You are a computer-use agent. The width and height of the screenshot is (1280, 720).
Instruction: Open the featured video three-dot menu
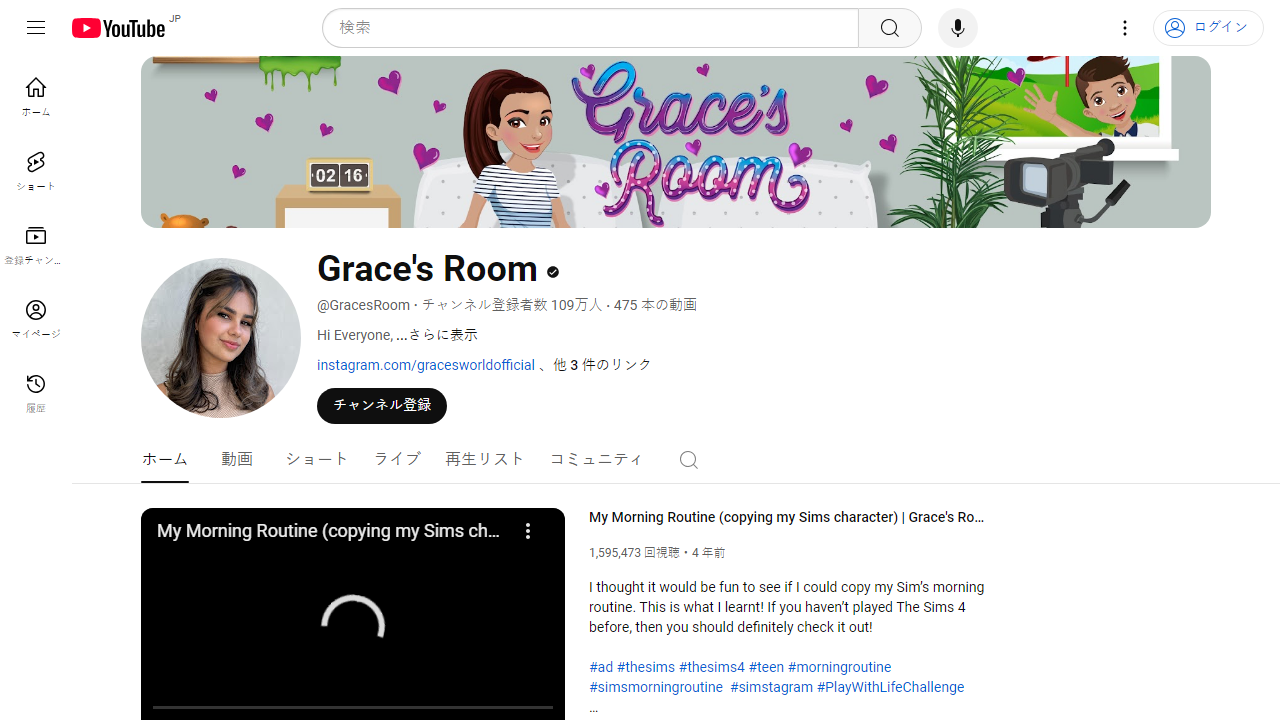pyautogui.click(x=528, y=531)
